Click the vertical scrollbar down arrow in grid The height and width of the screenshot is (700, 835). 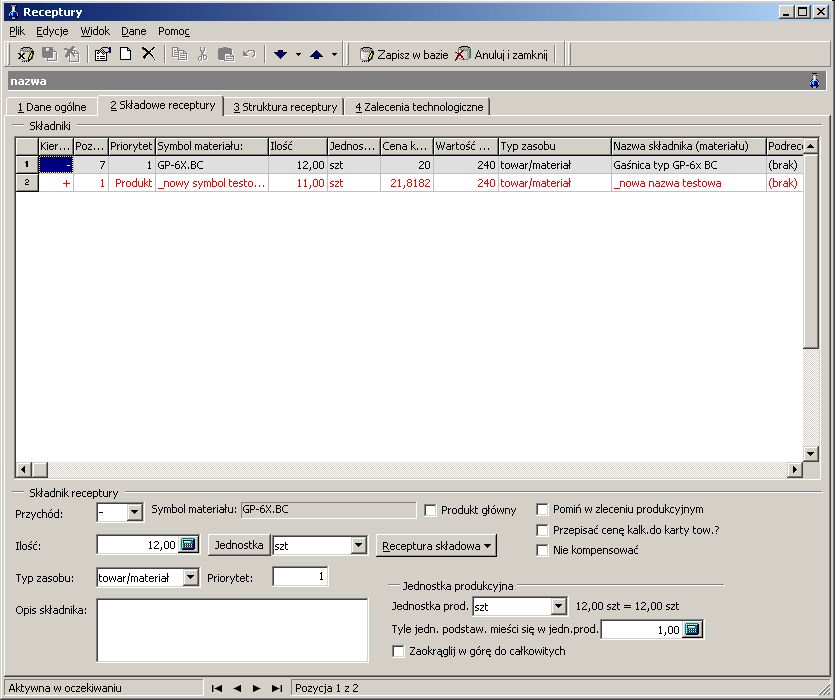coord(811,454)
